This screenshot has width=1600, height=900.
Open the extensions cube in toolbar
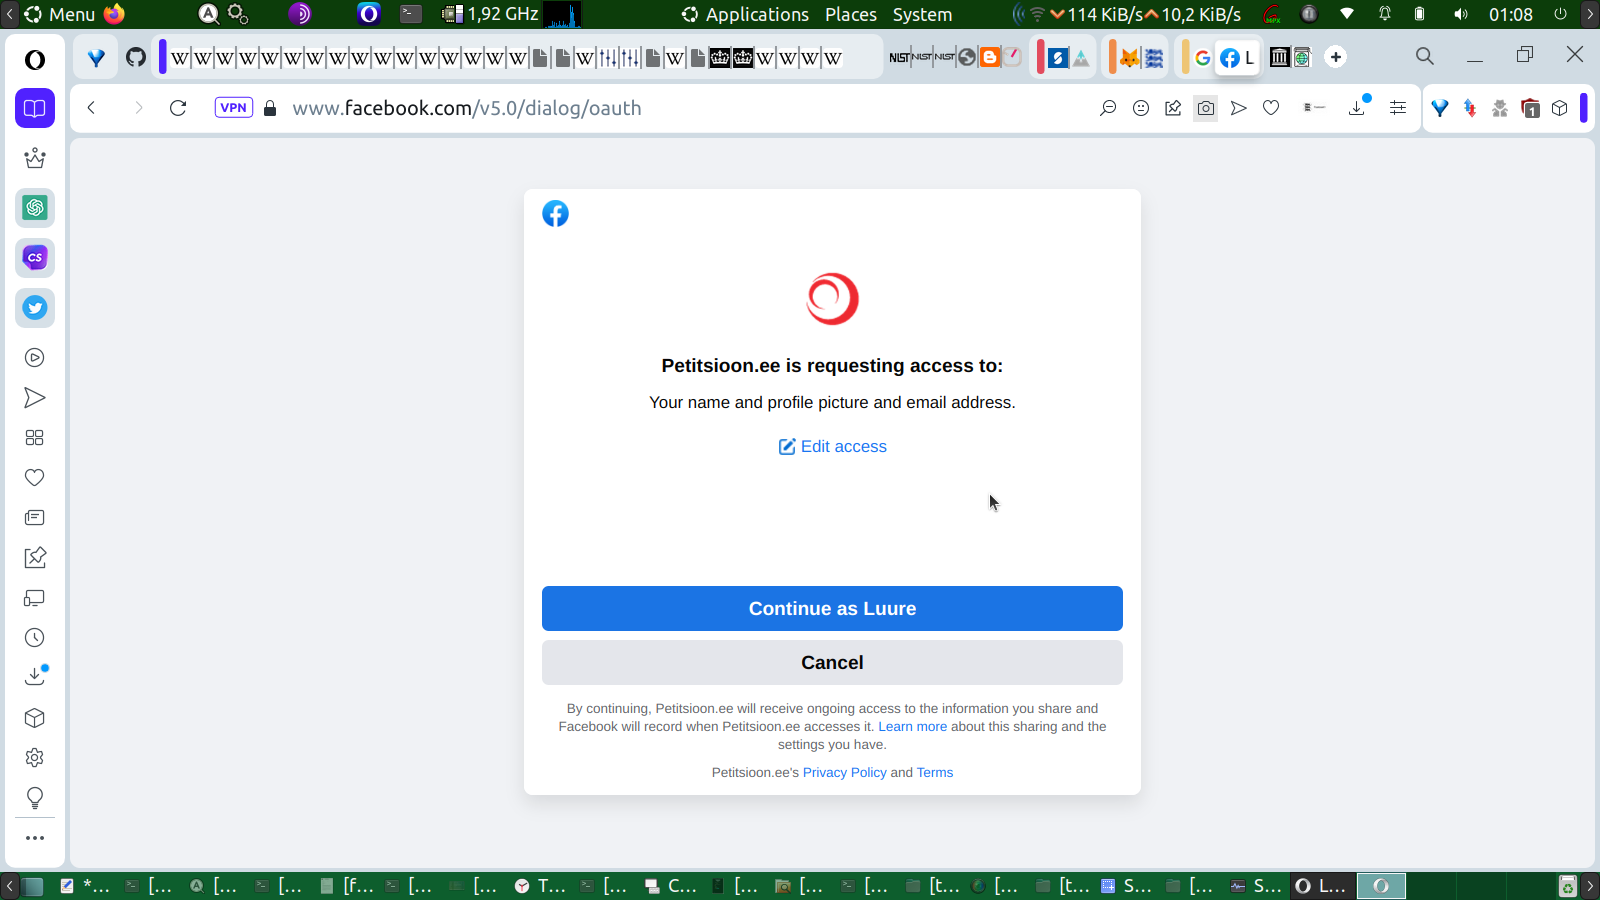(x=1560, y=108)
